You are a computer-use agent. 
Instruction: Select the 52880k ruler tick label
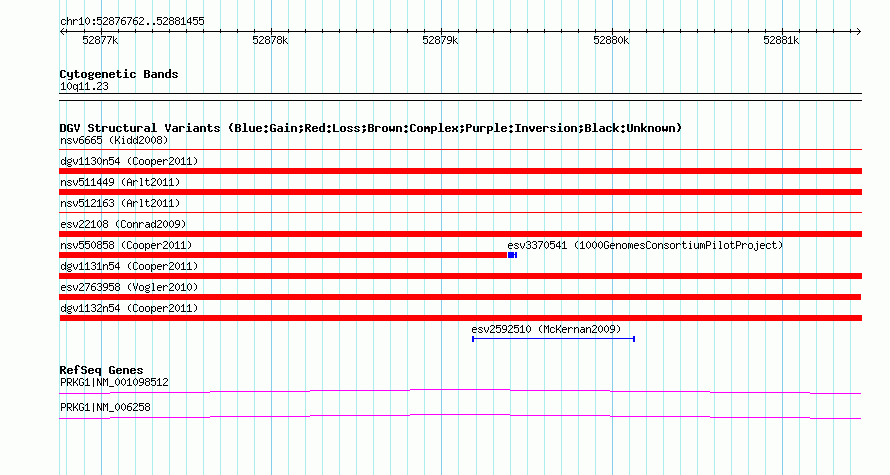coord(611,40)
